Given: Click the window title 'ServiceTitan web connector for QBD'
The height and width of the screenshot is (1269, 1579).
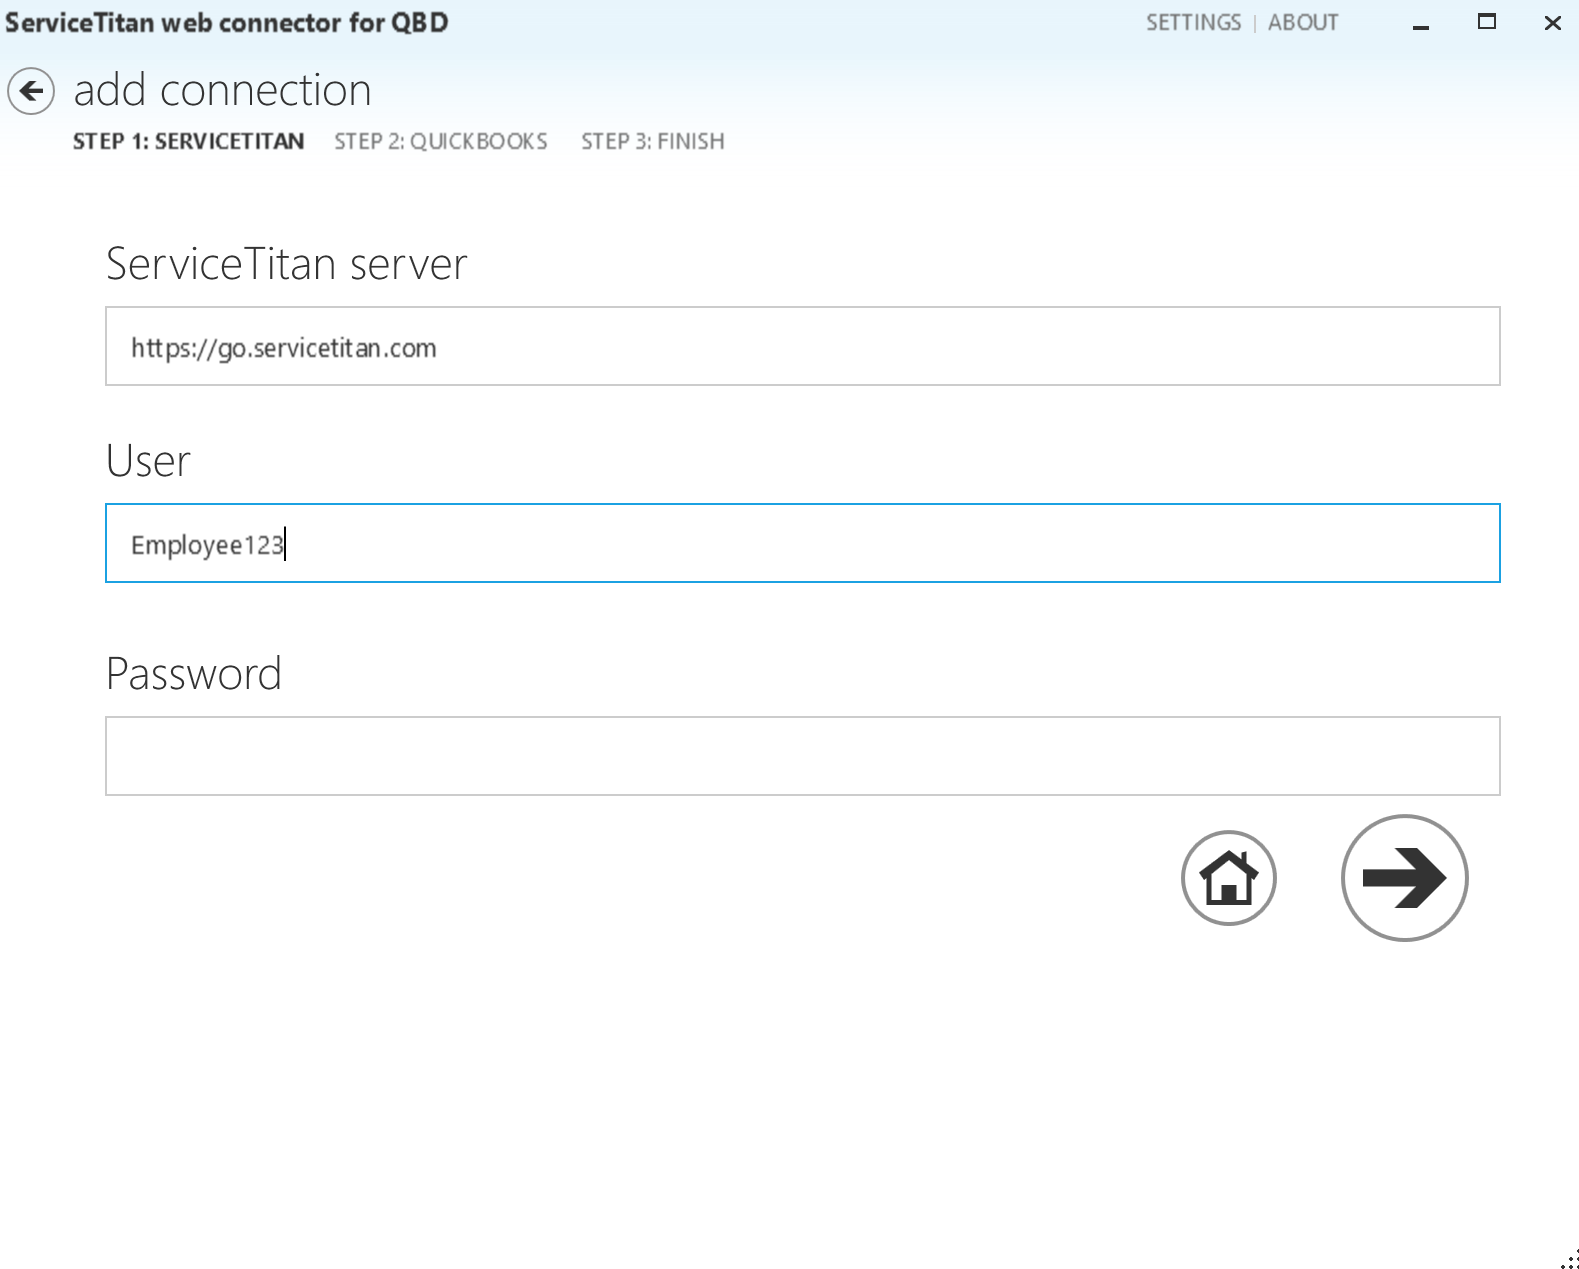Looking at the screenshot, I should 227,22.
